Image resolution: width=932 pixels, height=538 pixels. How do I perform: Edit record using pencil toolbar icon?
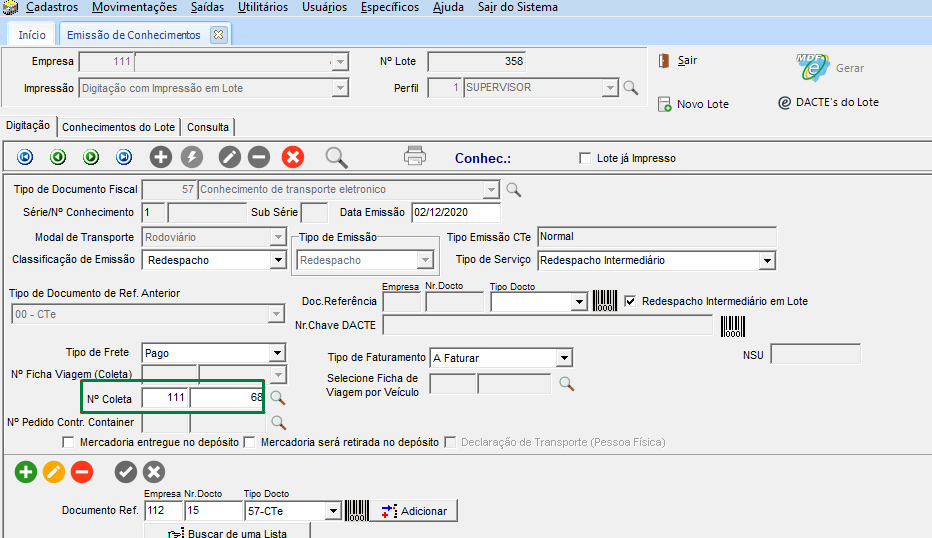click(229, 157)
